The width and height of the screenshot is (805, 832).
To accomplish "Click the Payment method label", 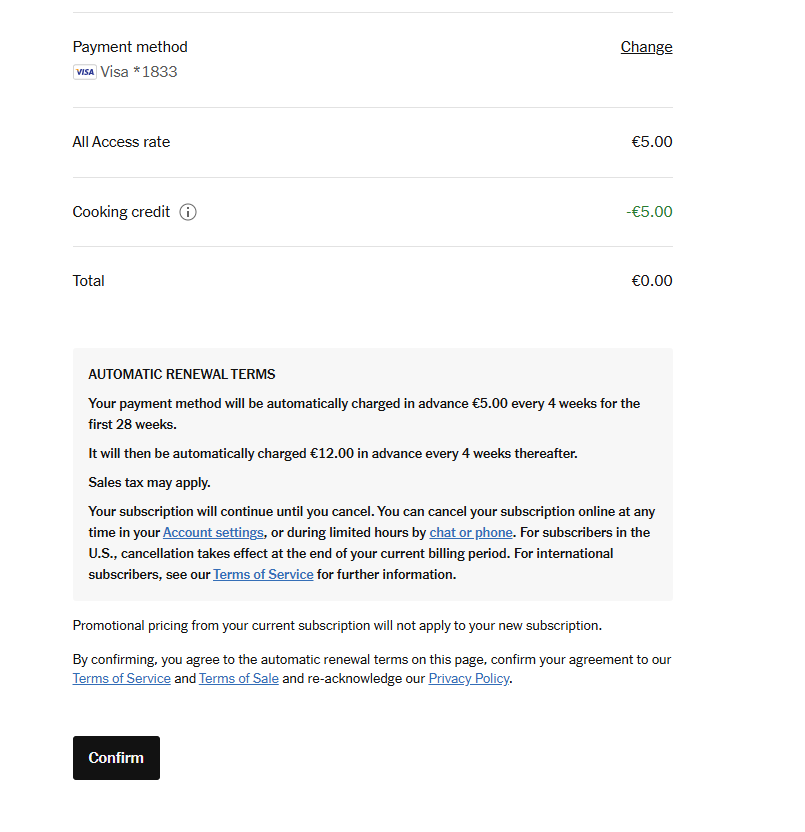I will 130,47.
